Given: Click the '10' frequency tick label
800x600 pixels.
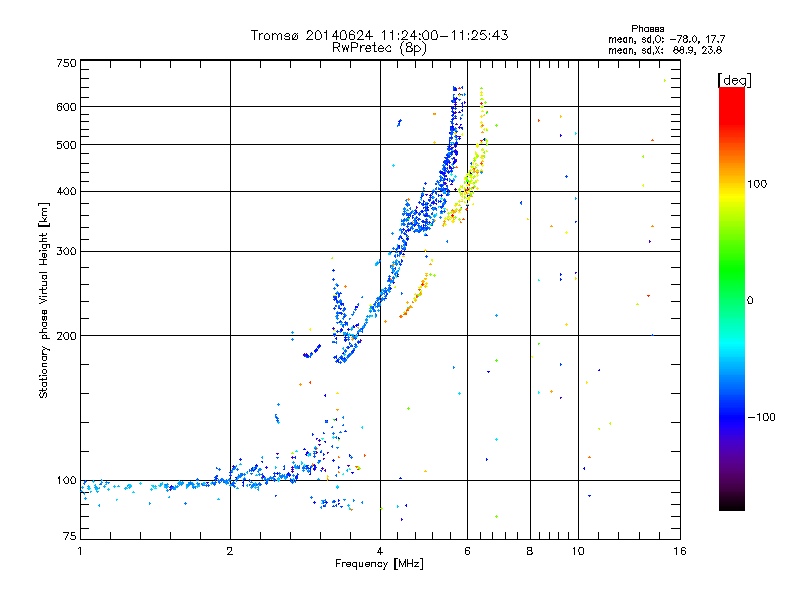Looking at the screenshot, I should (x=578, y=551).
